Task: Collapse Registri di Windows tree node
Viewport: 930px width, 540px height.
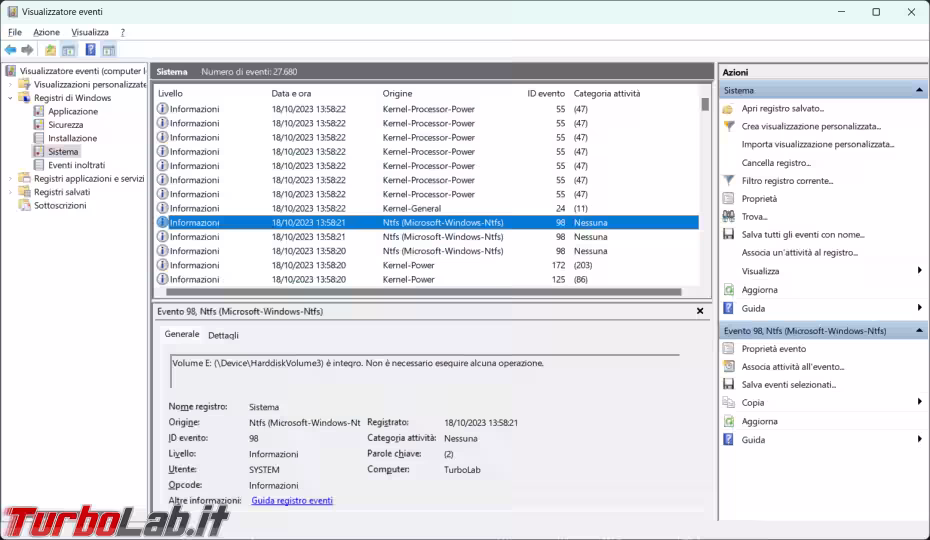Action: tap(10, 98)
